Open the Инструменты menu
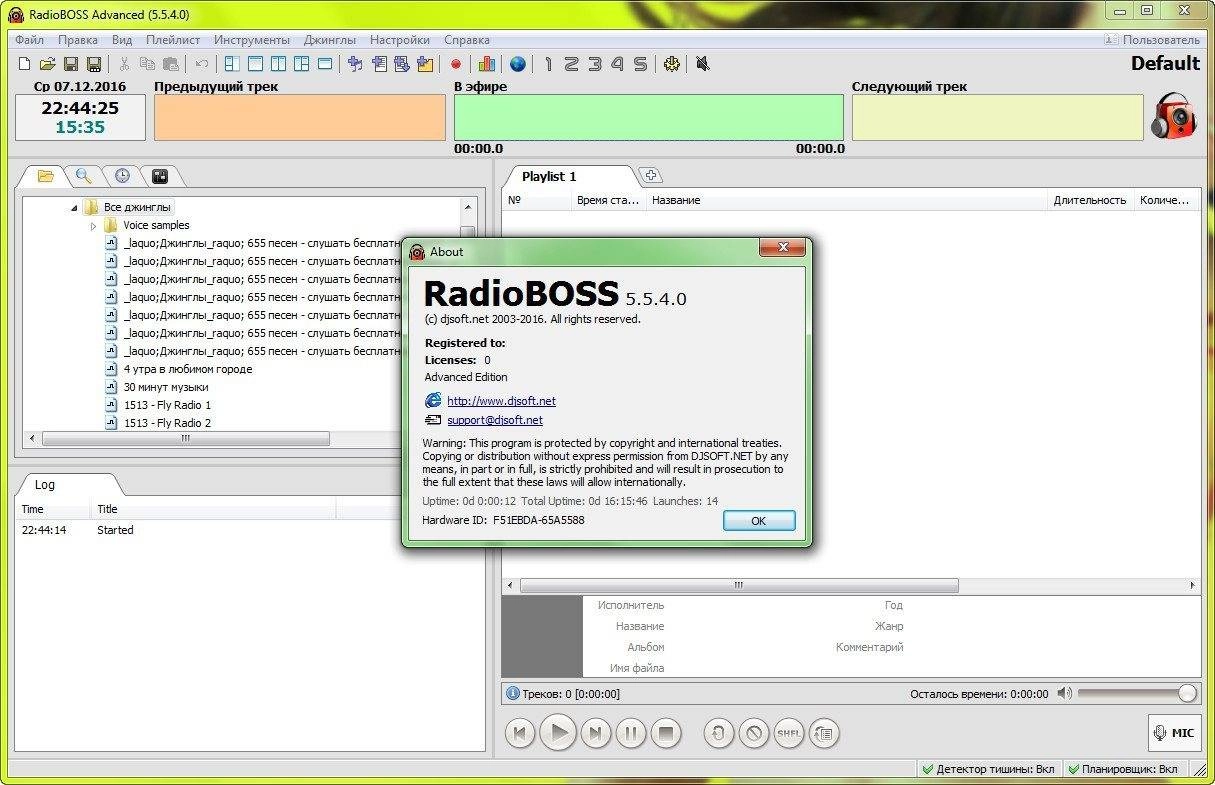 (x=252, y=40)
